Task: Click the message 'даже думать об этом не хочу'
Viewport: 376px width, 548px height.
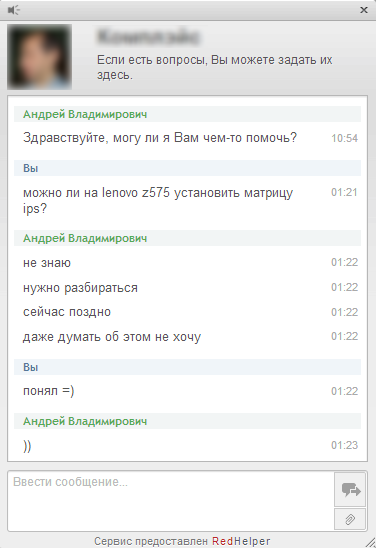Action: [112, 337]
